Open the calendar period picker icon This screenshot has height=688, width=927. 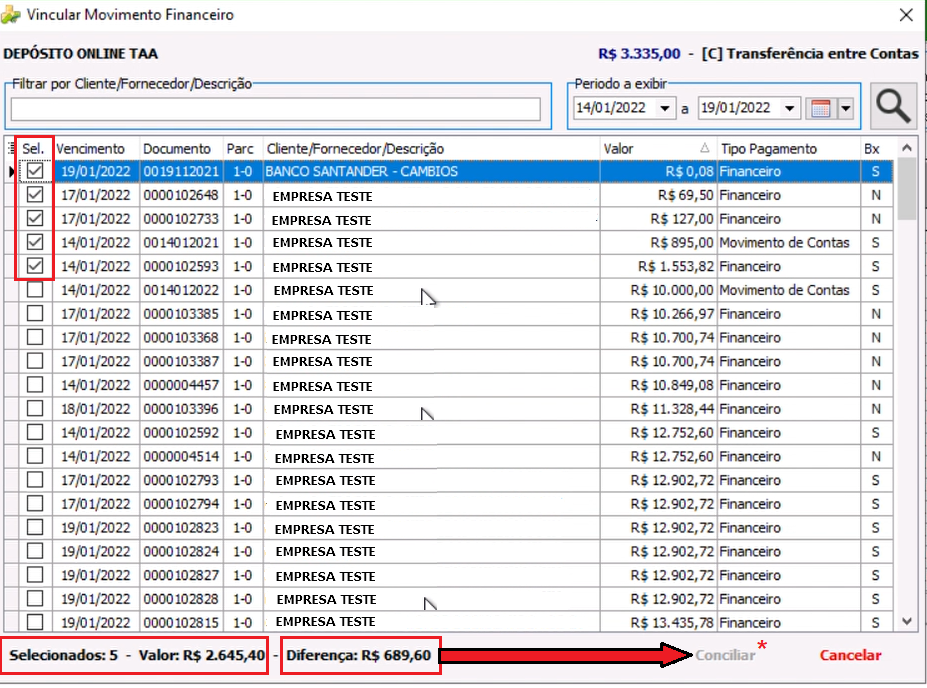pos(821,108)
